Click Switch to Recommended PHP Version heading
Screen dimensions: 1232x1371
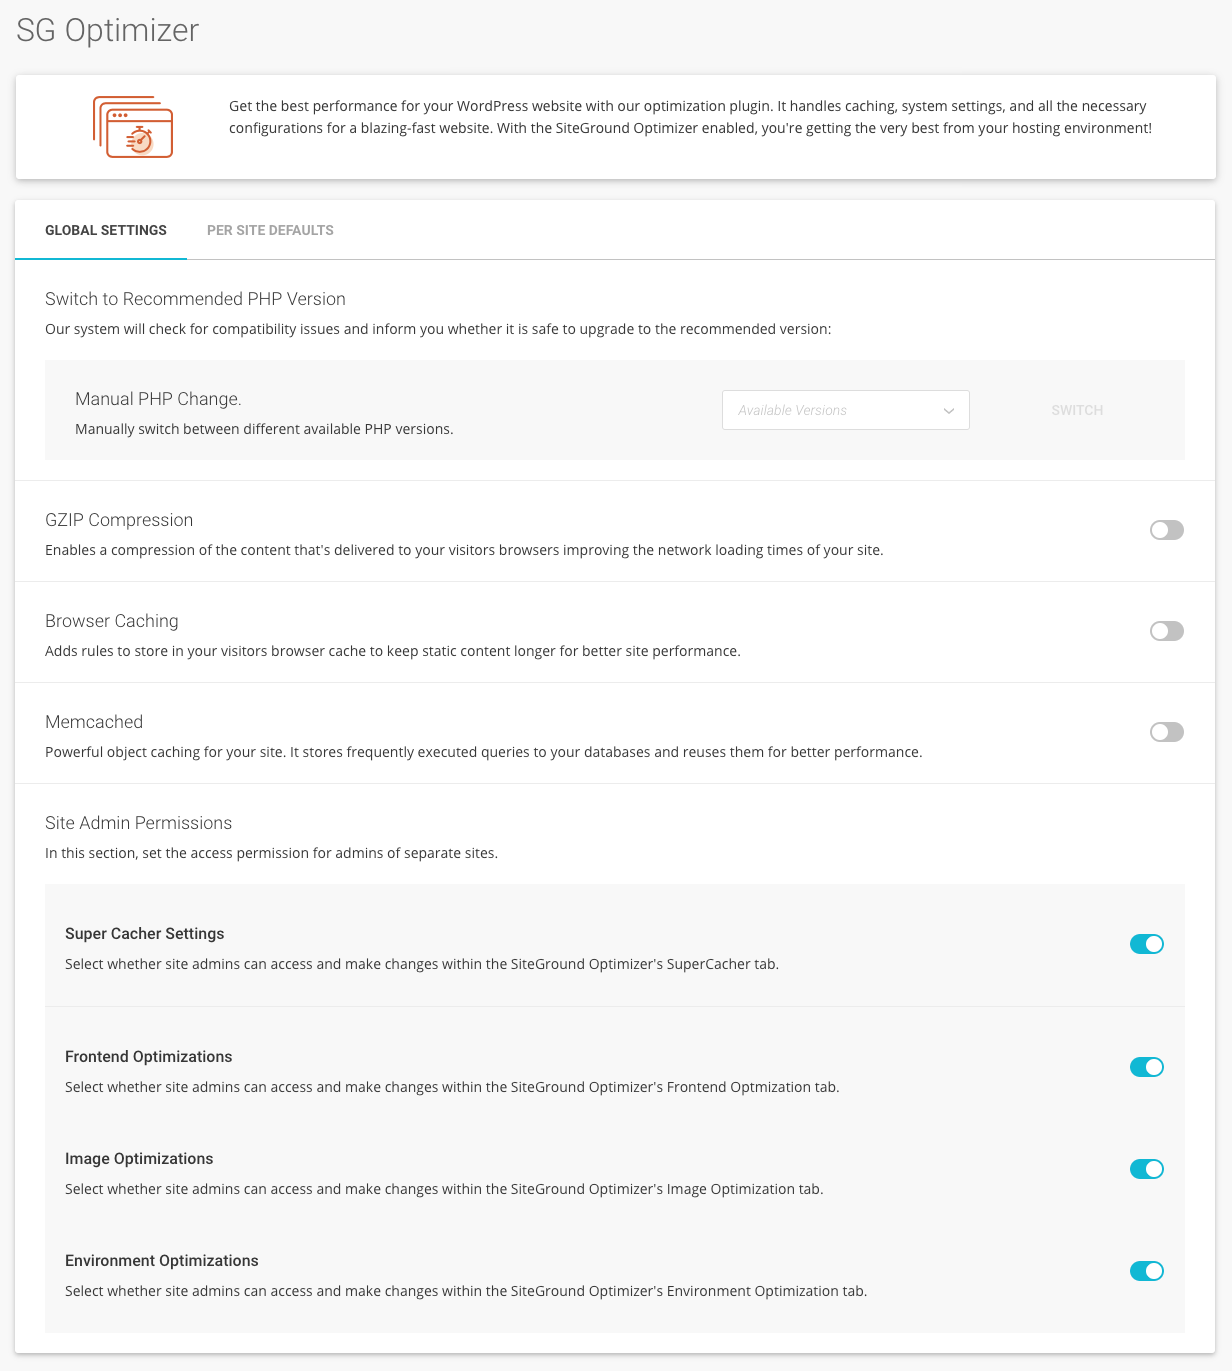tap(195, 299)
